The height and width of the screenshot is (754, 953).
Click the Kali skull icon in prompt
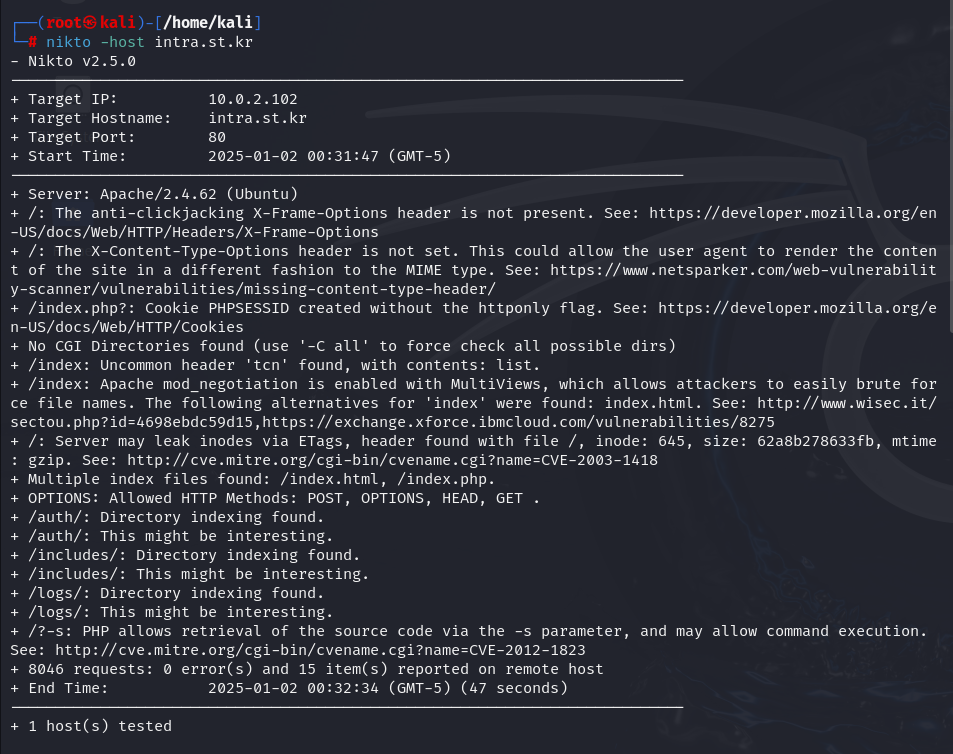pos(90,22)
